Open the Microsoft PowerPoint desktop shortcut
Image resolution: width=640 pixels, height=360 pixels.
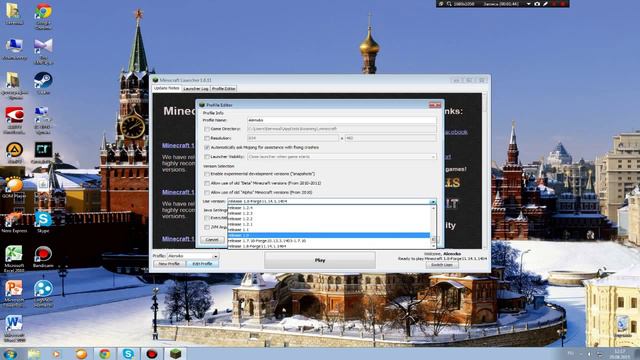point(14,293)
